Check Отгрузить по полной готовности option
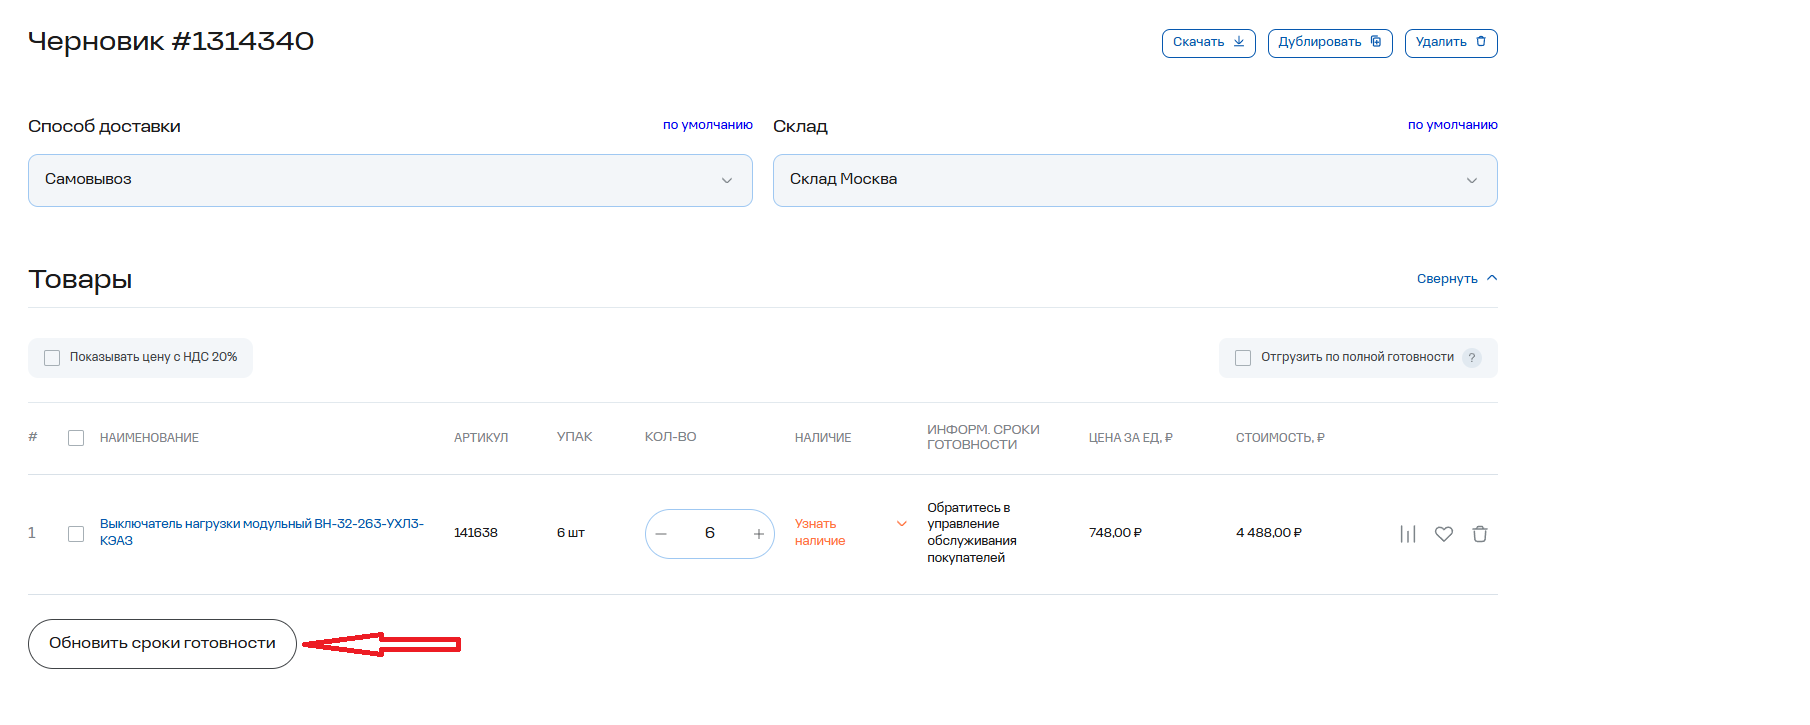The width and height of the screenshot is (1810, 725). tap(1243, 358)
